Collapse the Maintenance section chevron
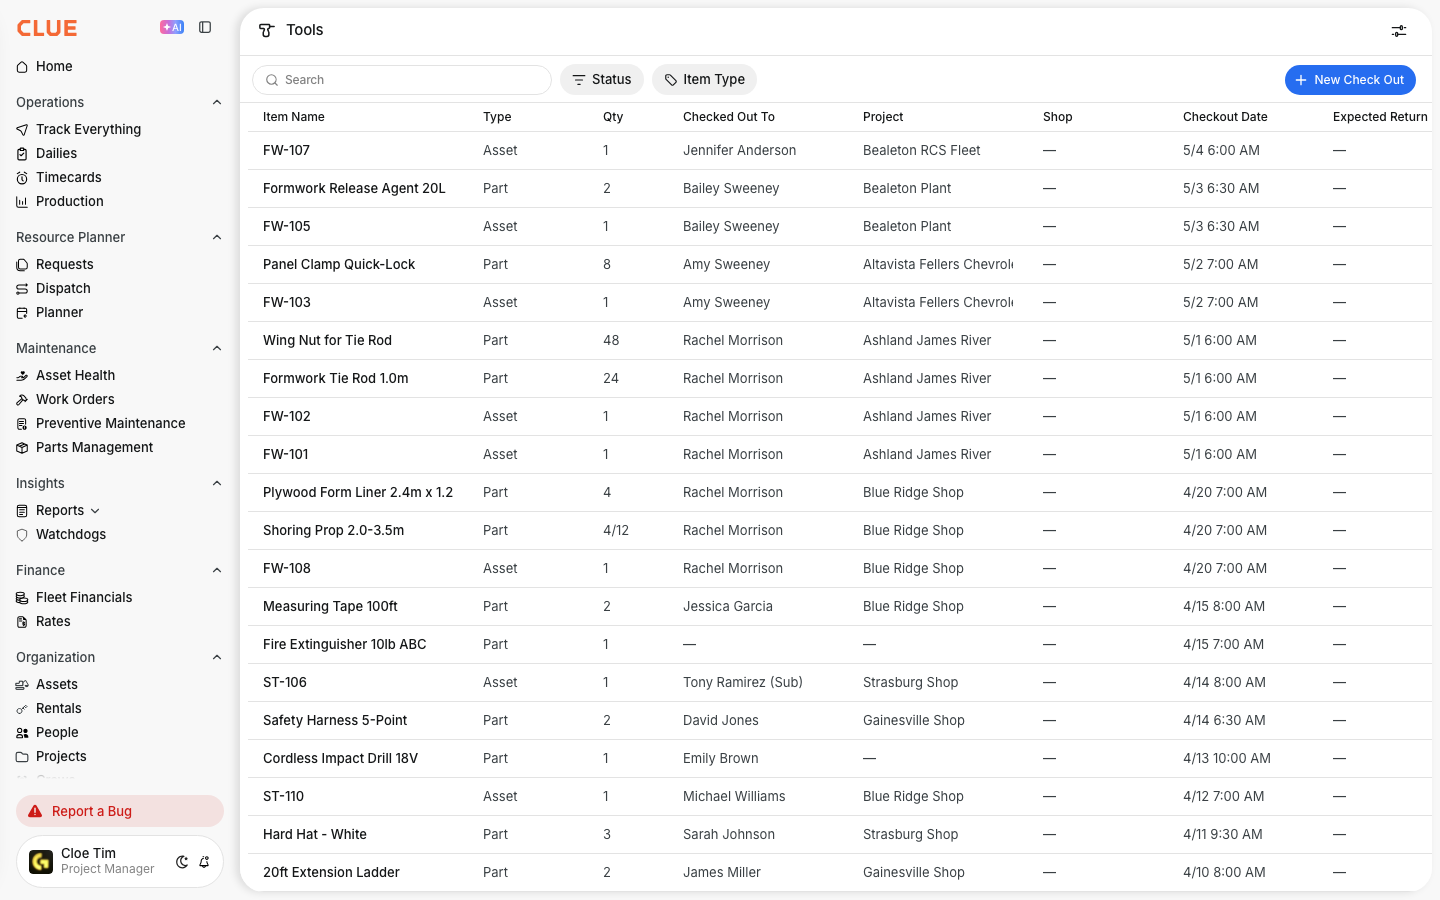This screenshot has height=900, width=1440. (217, 348)
